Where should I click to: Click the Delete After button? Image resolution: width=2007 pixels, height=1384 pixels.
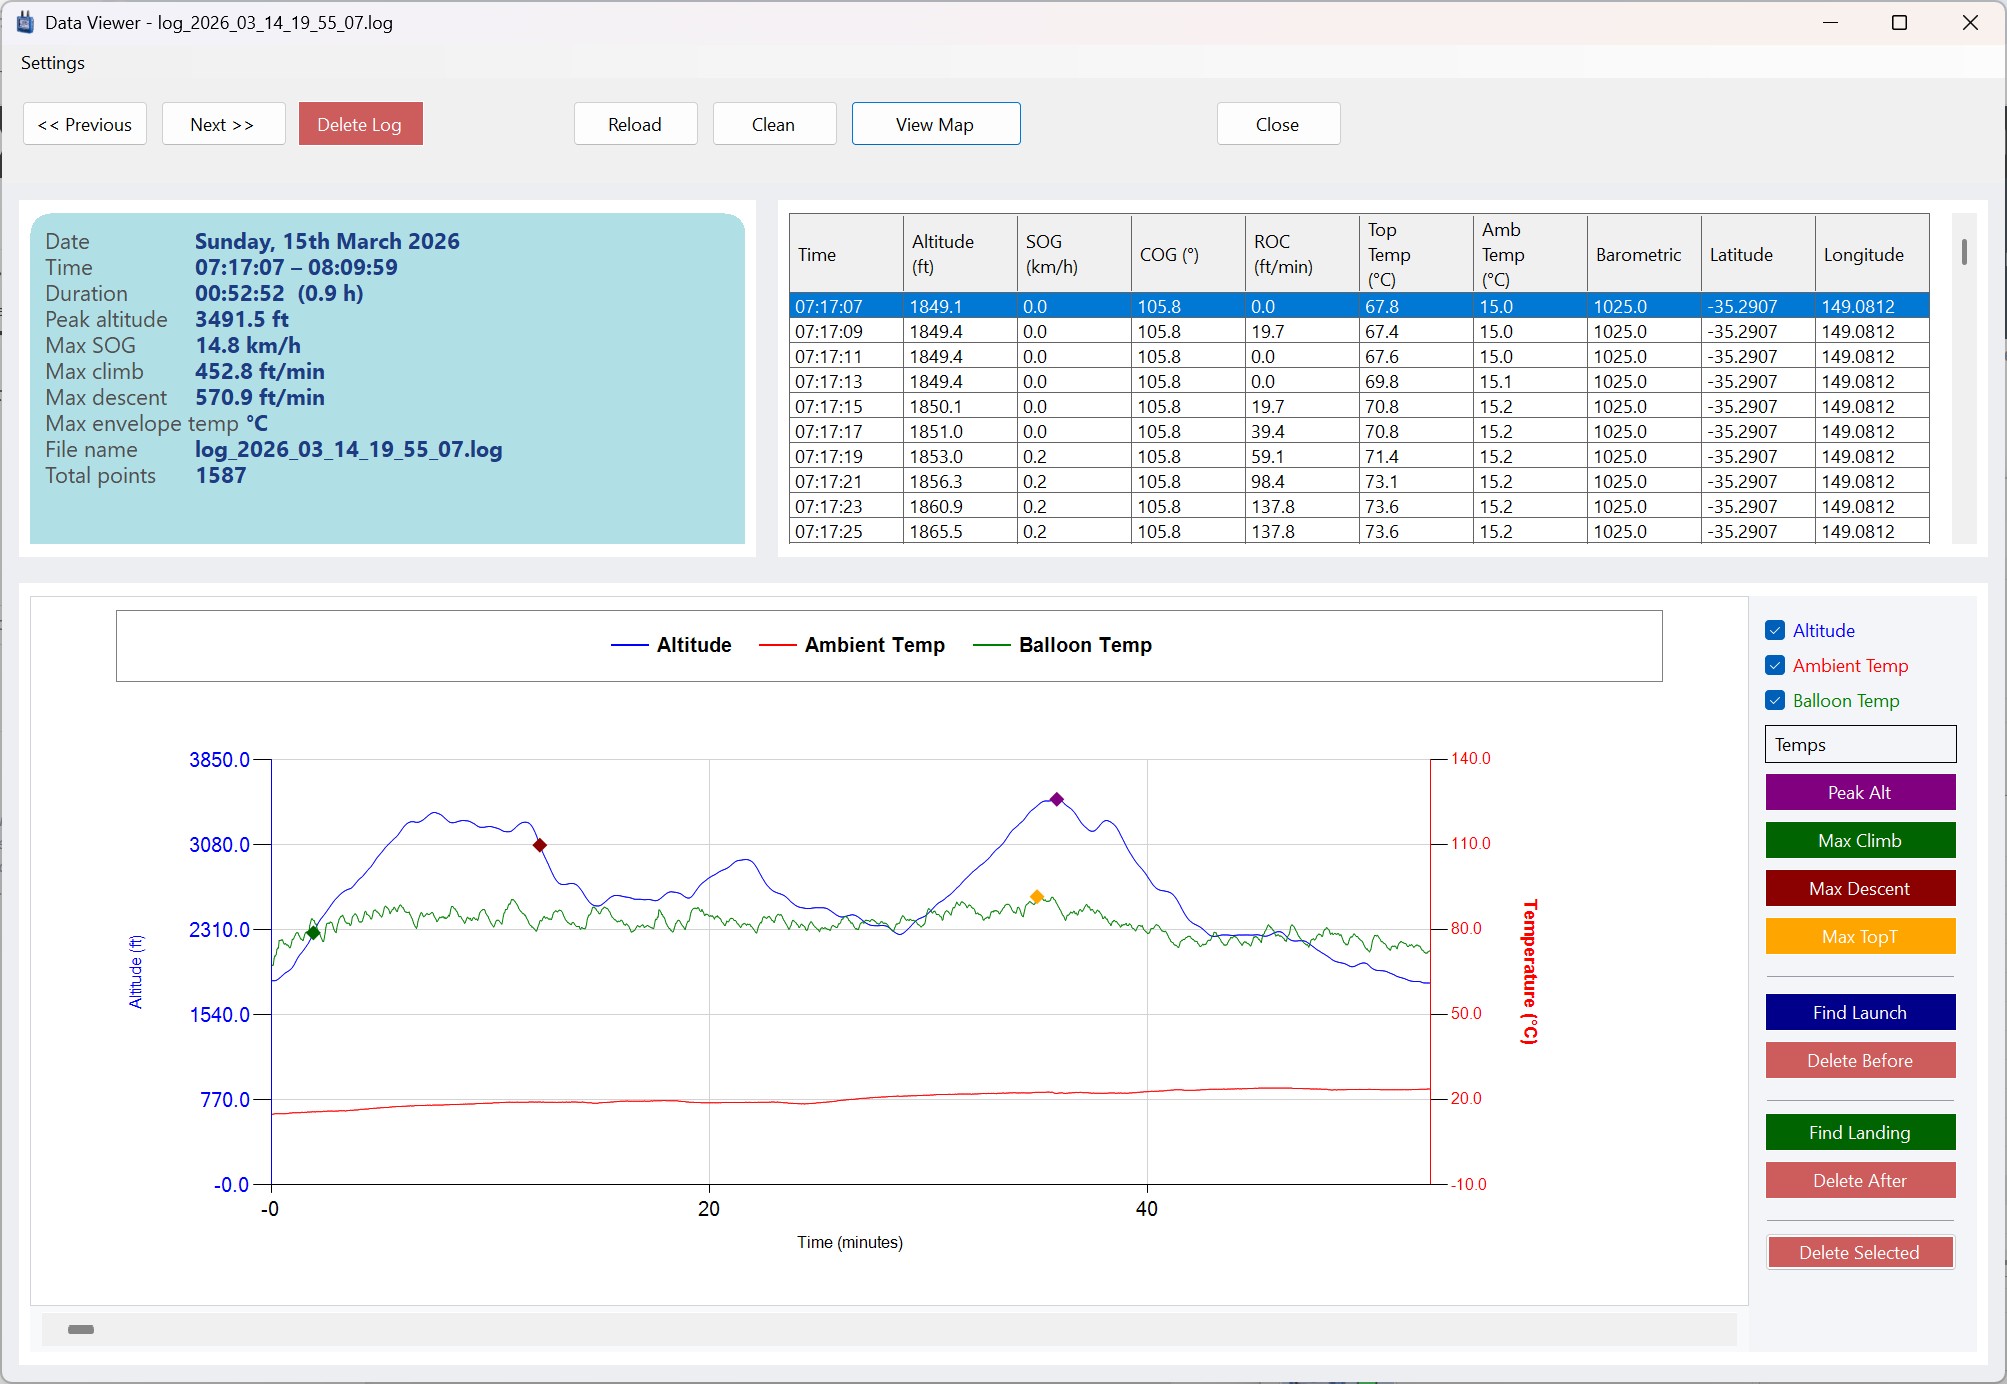[x=1860, y=1180]
